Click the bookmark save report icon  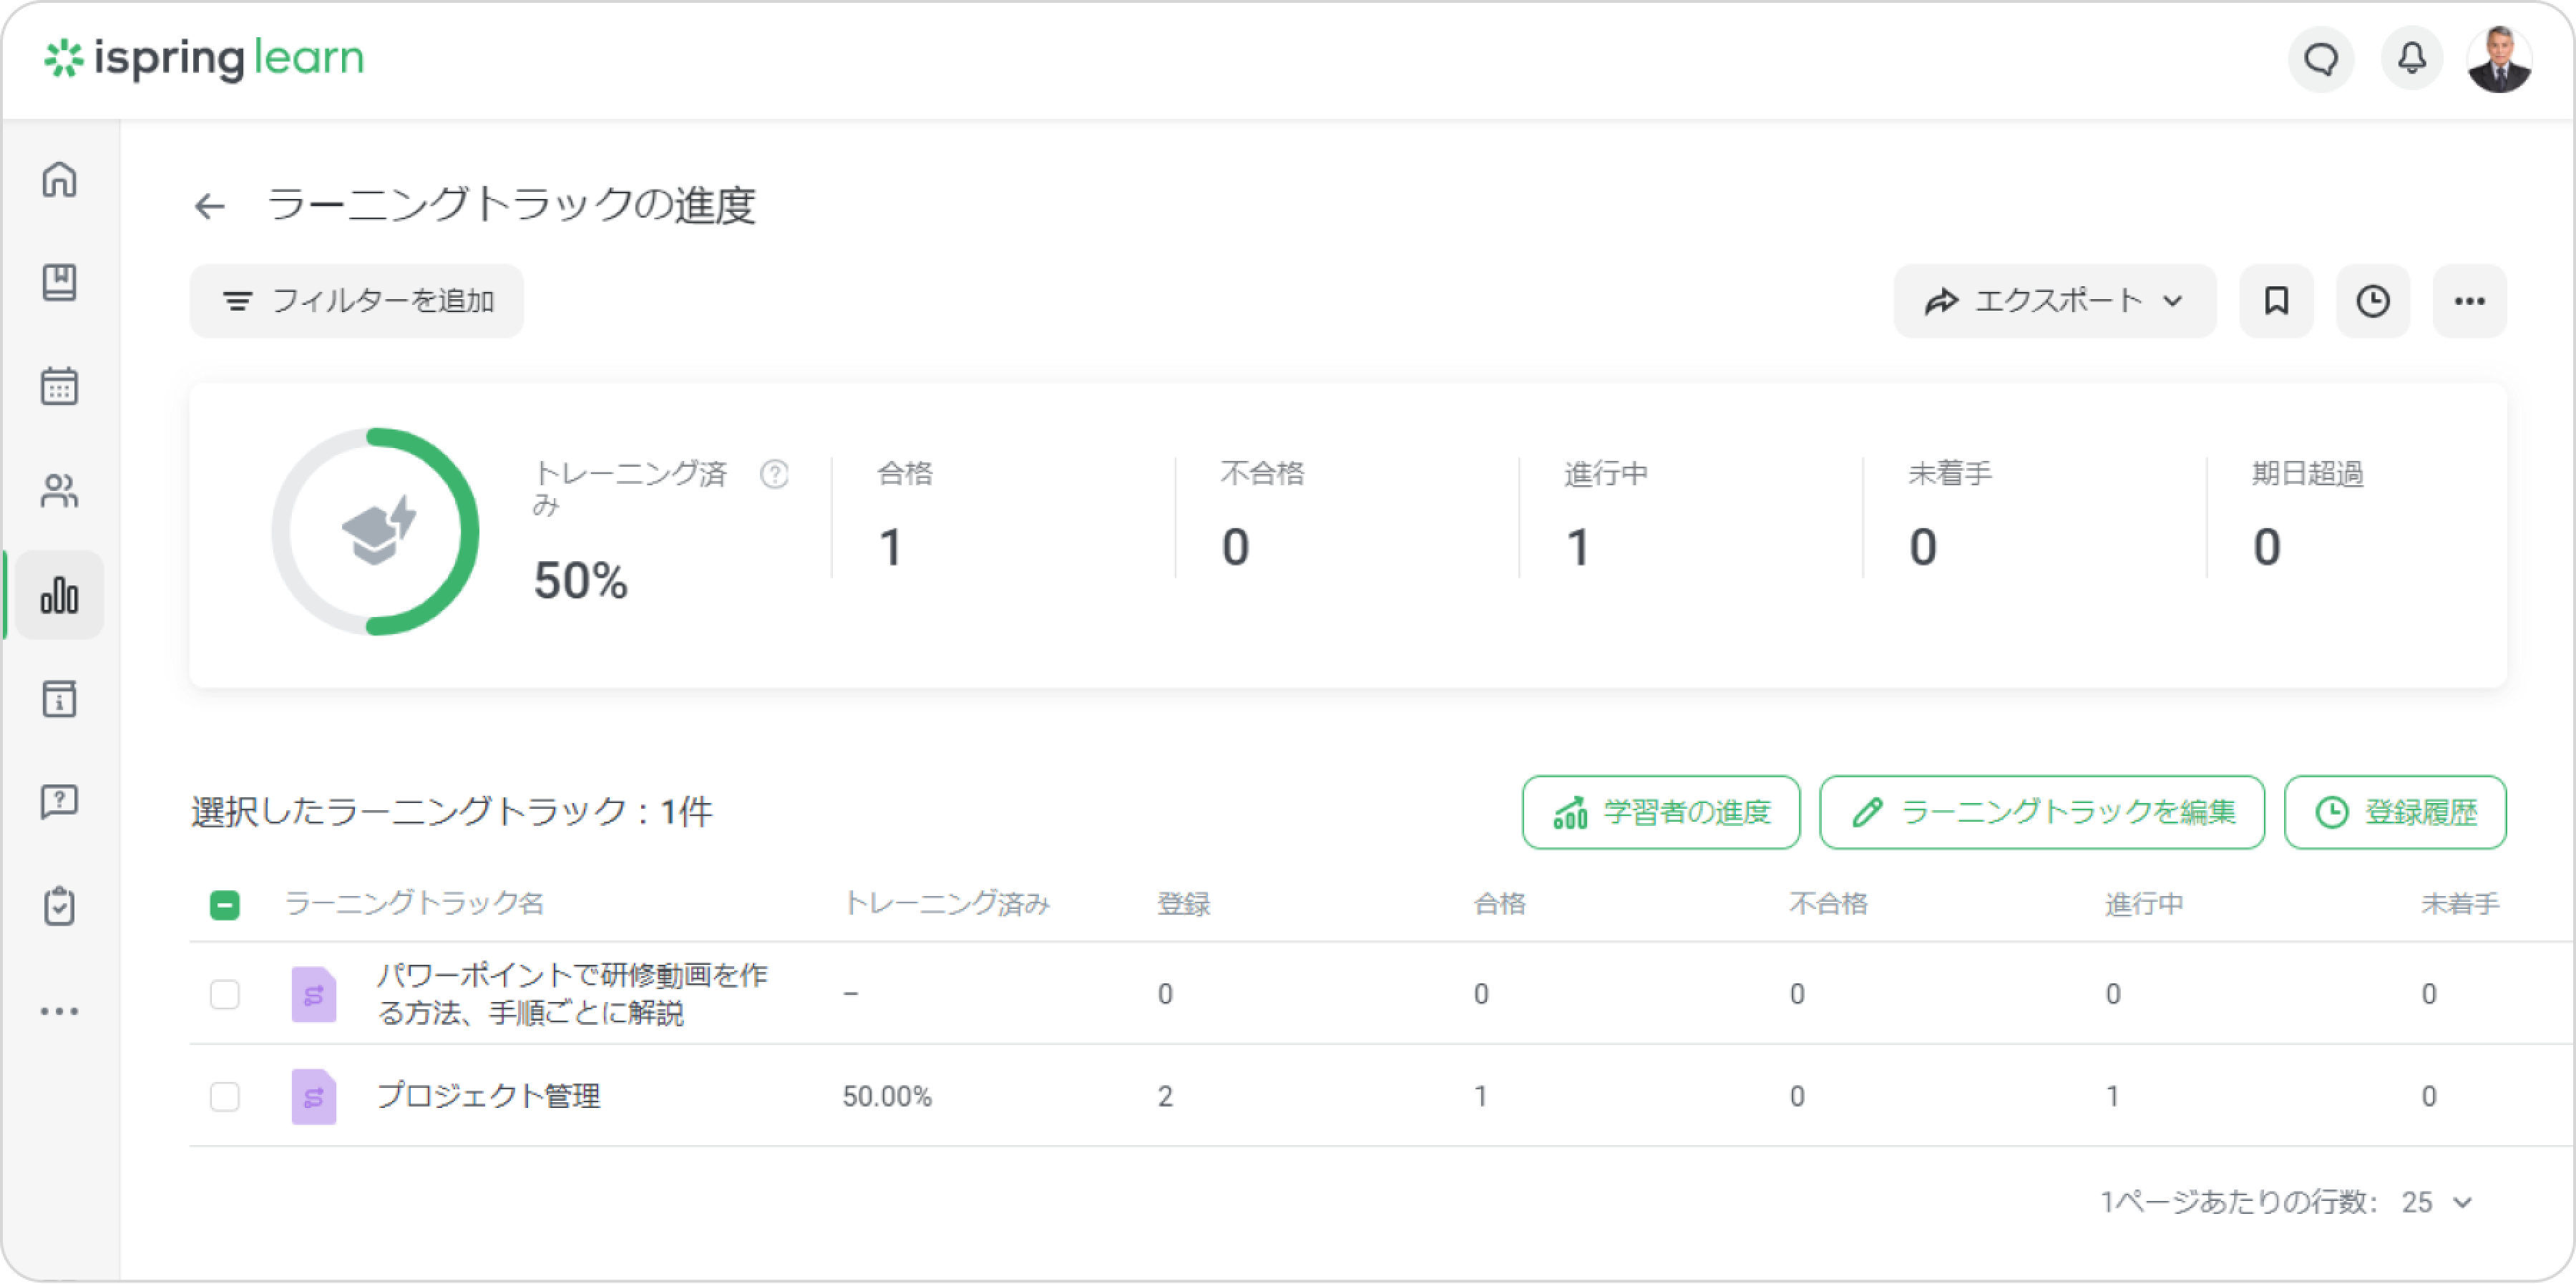point(2276,301)
